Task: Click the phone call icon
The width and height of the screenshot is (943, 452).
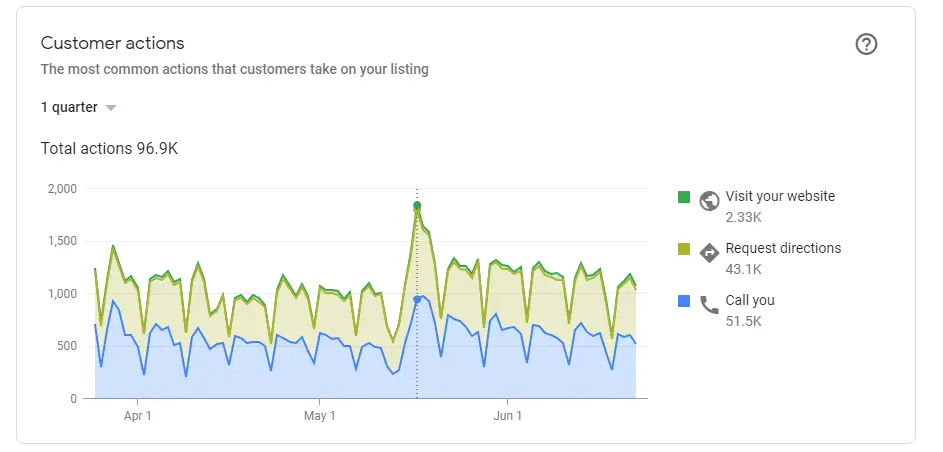Action: (710, 304)
